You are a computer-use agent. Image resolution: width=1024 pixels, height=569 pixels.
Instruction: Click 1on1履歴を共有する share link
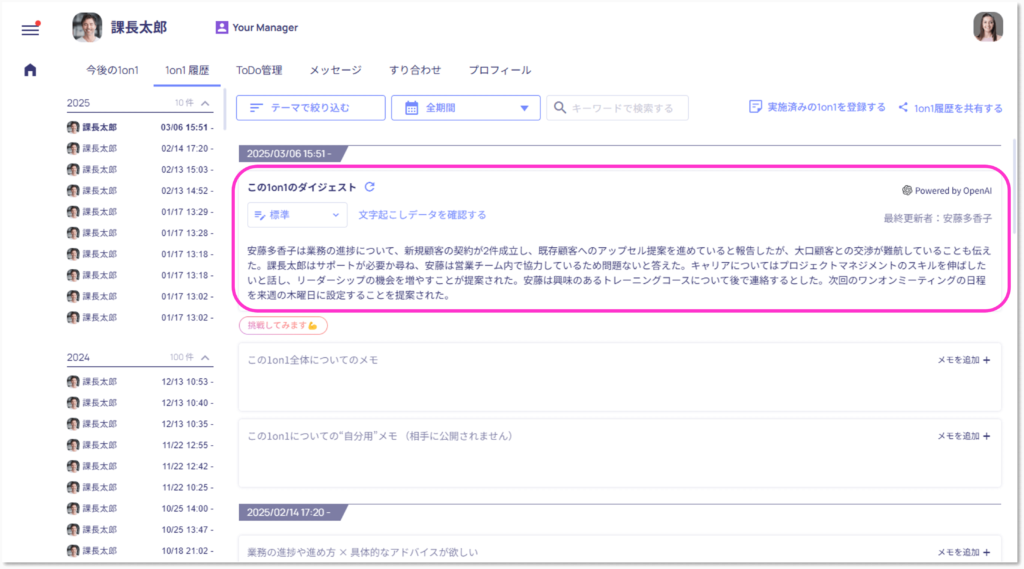(951, 108)
